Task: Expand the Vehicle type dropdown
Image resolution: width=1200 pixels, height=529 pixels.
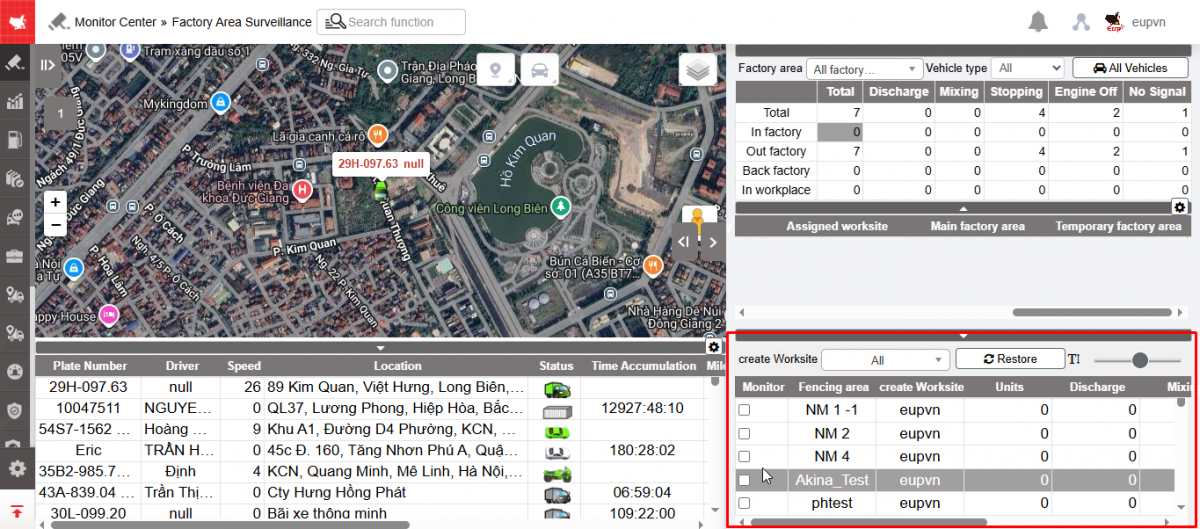Action: coord(1029,68)
